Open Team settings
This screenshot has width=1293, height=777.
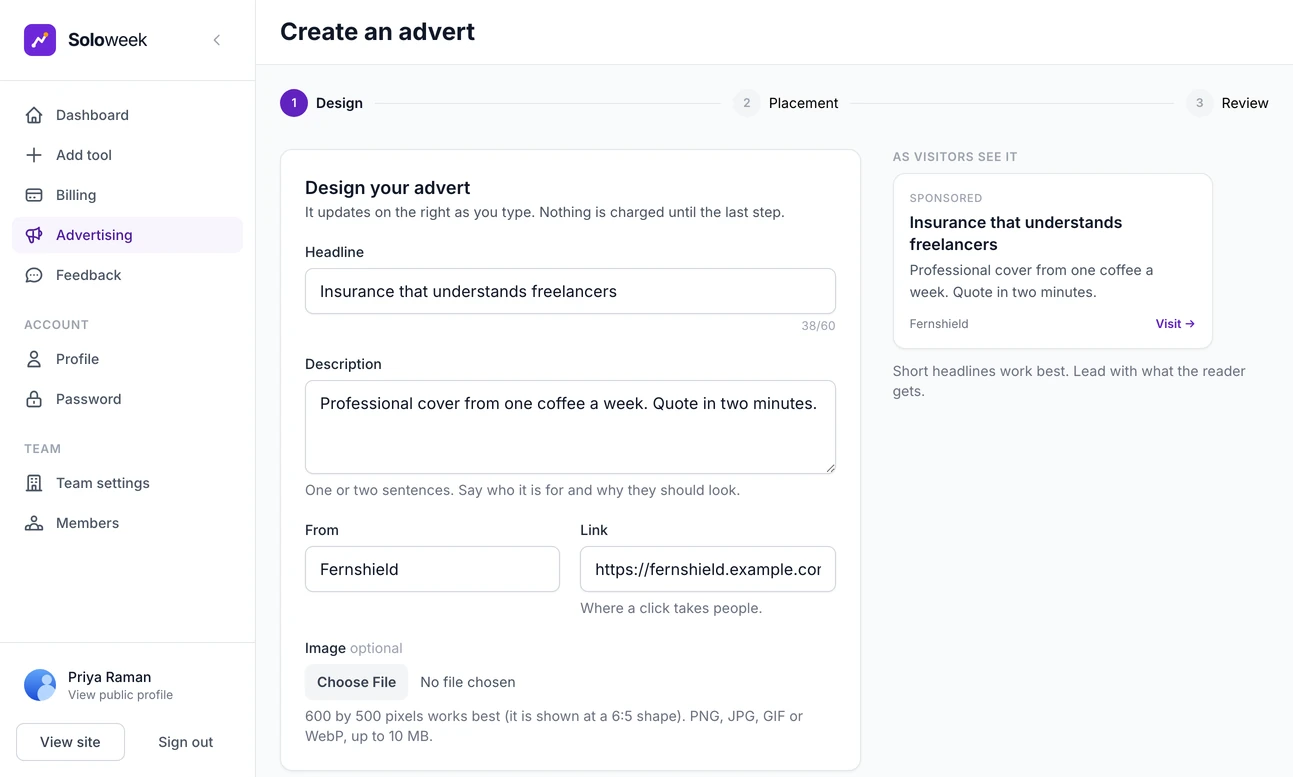tap(127, 483)
